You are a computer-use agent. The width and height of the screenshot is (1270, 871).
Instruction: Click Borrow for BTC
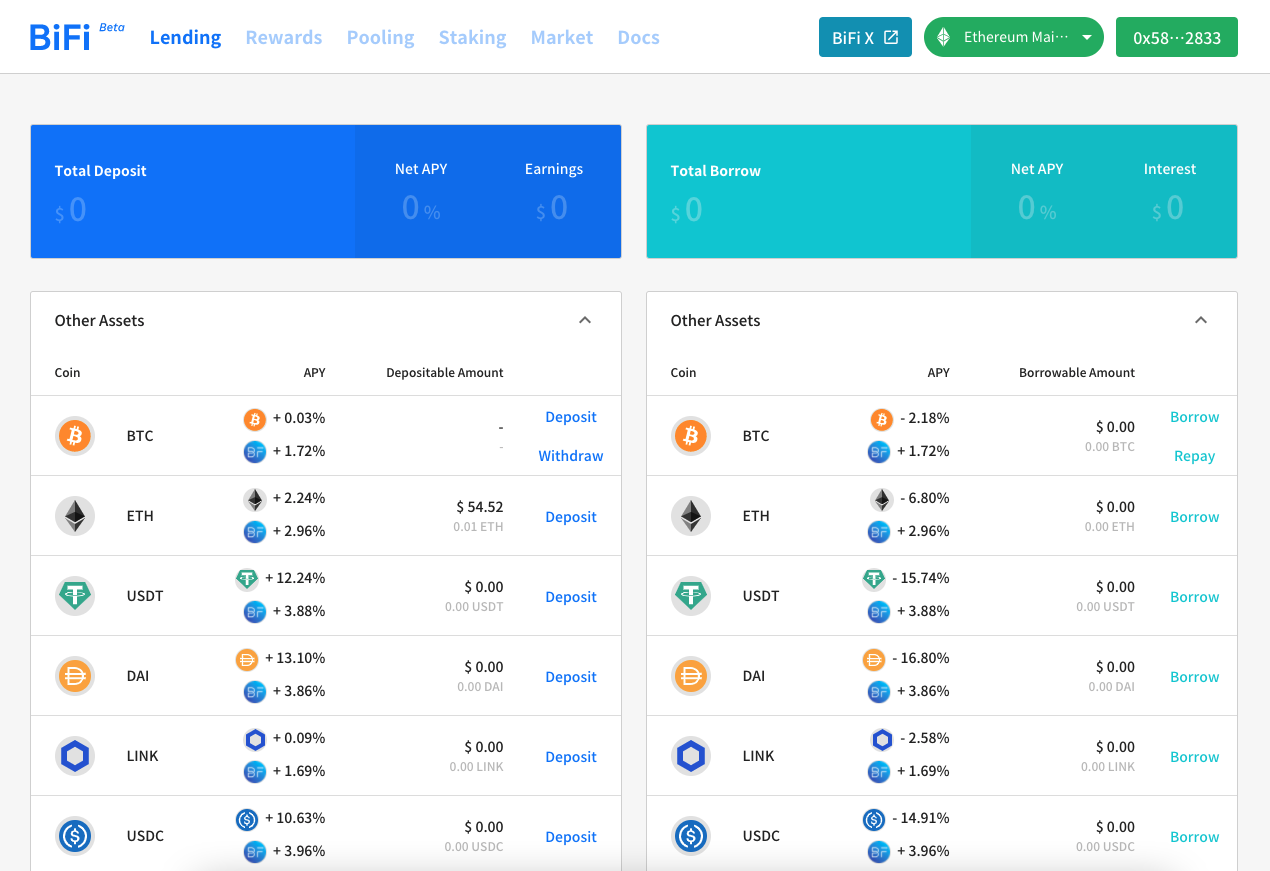1195,417
